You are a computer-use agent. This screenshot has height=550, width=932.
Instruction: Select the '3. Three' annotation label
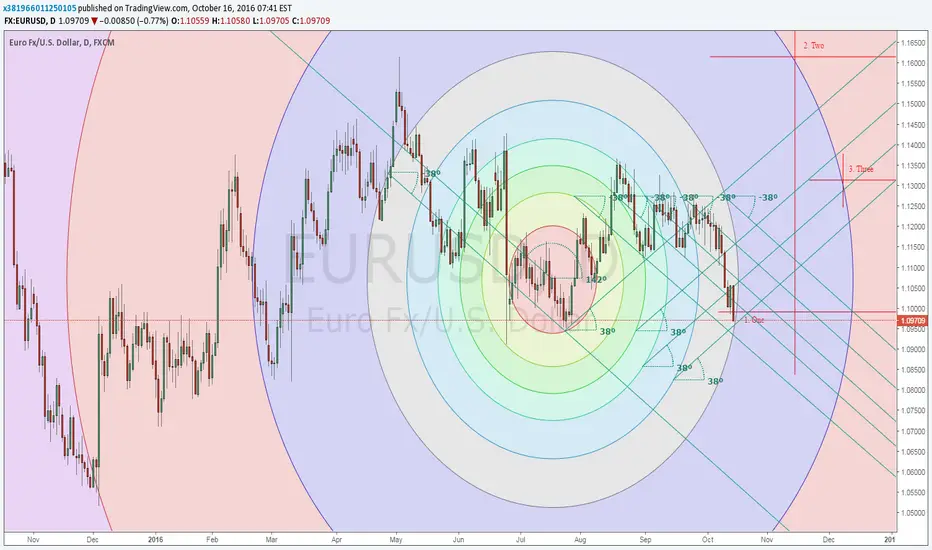pyautogui.click(x=861, y=169)
